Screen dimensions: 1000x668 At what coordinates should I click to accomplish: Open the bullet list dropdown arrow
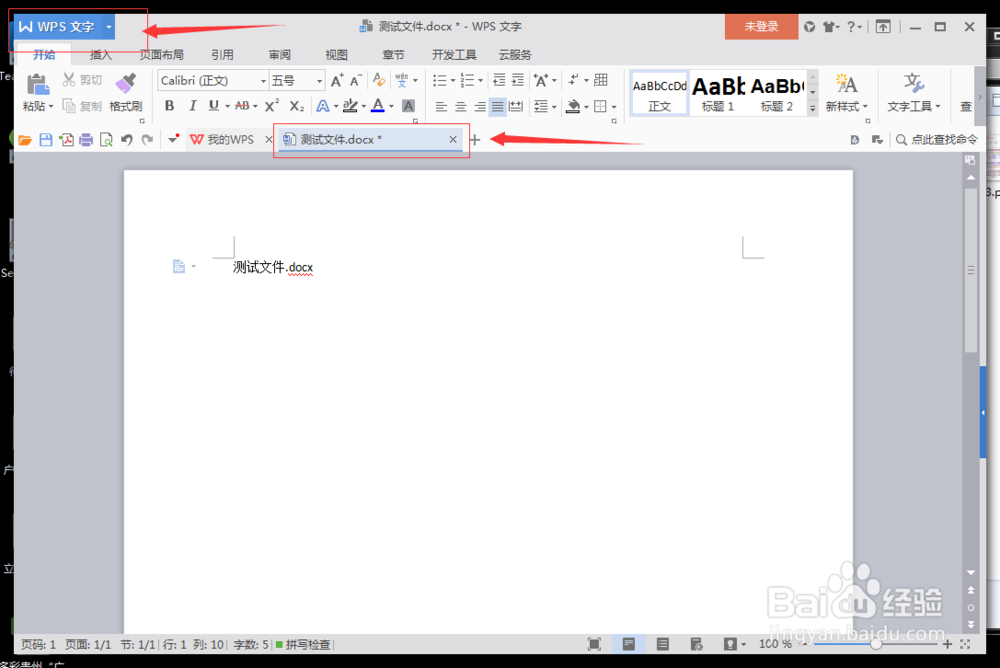453,80
